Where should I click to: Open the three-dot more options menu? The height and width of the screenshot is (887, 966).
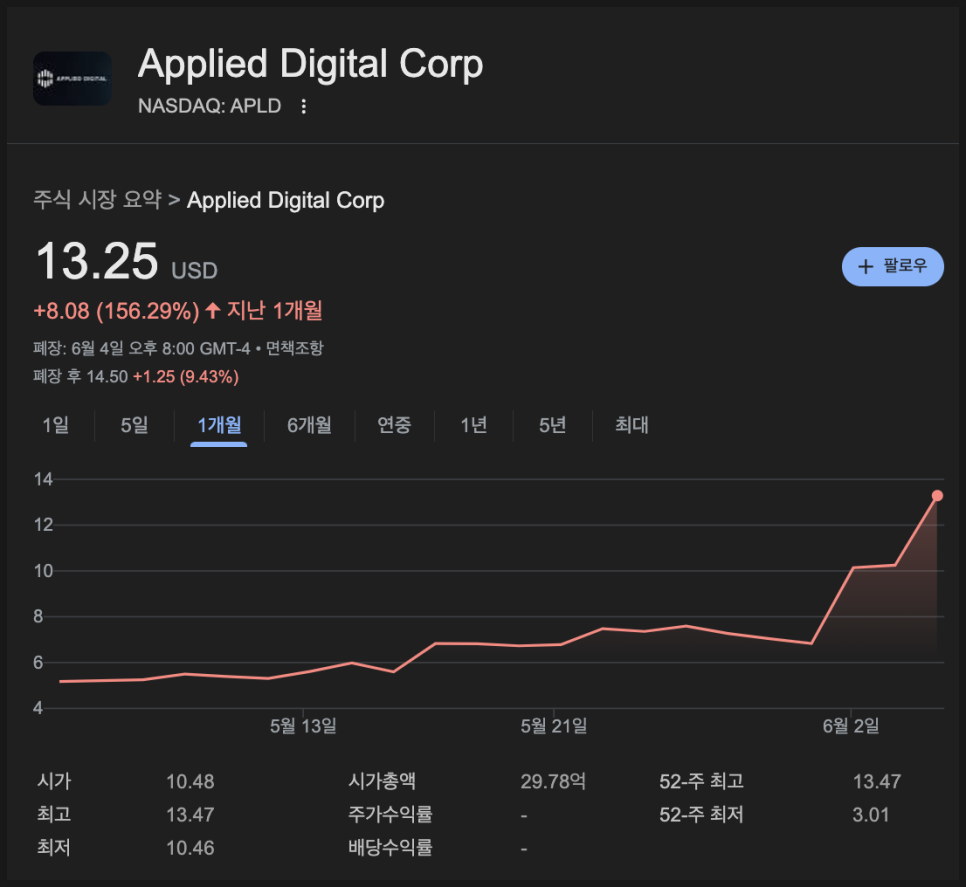tap(303, 107)
